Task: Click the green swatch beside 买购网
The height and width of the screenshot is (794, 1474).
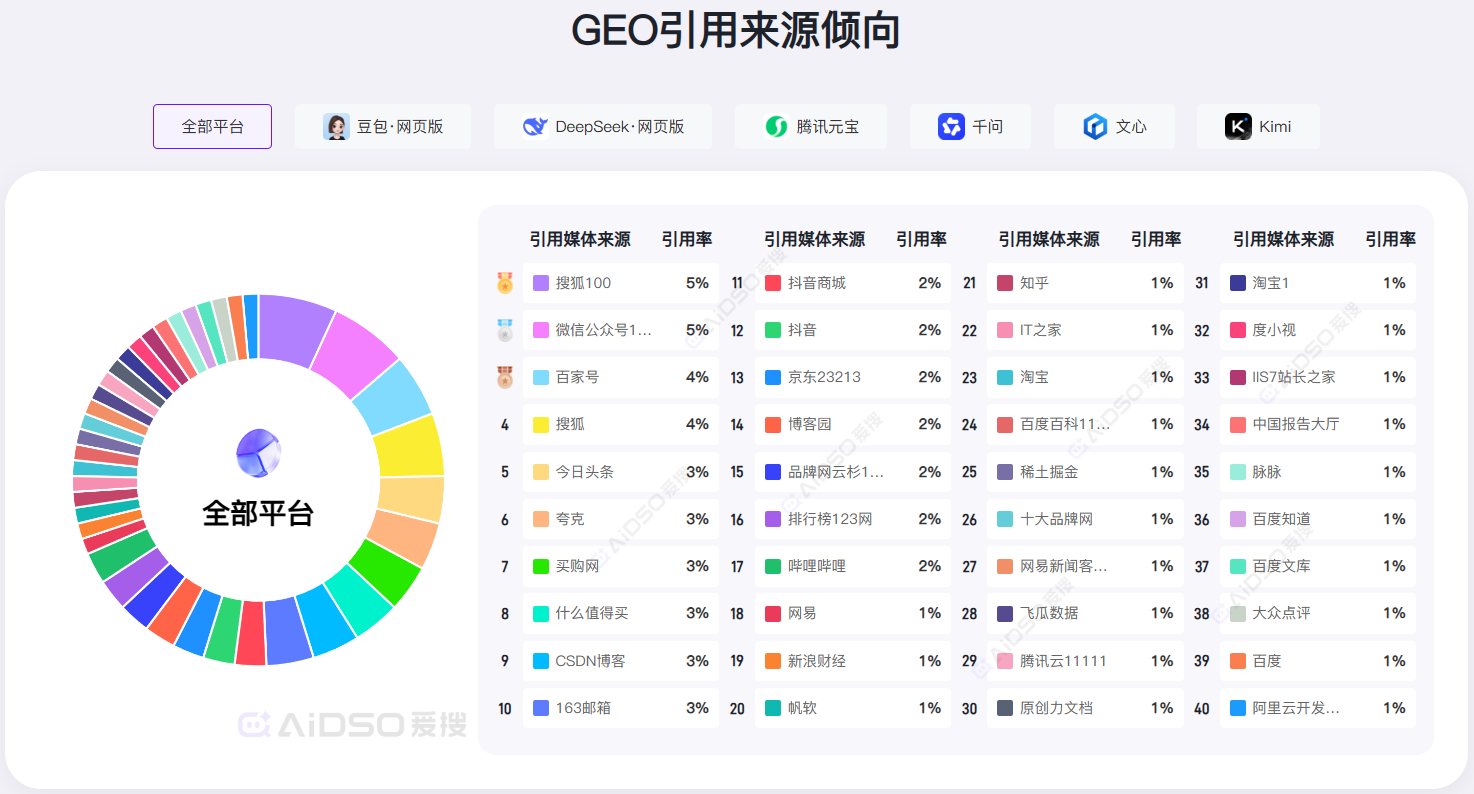Action: point(541,567)
